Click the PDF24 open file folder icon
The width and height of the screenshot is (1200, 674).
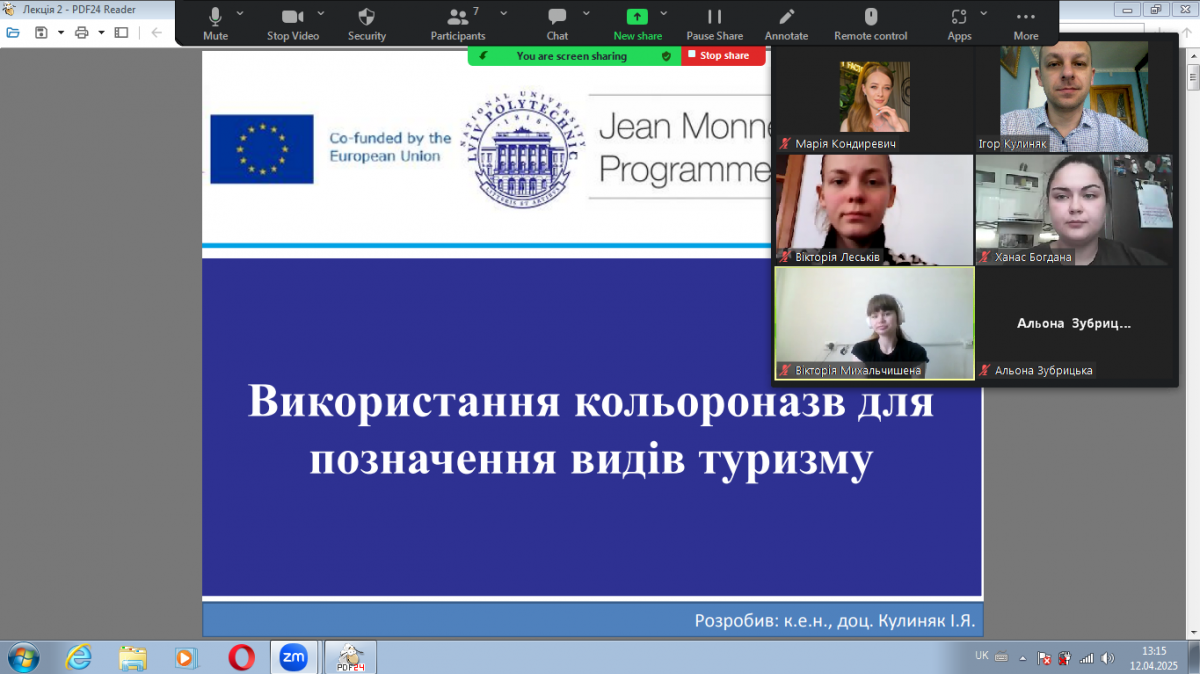(13, 32)
